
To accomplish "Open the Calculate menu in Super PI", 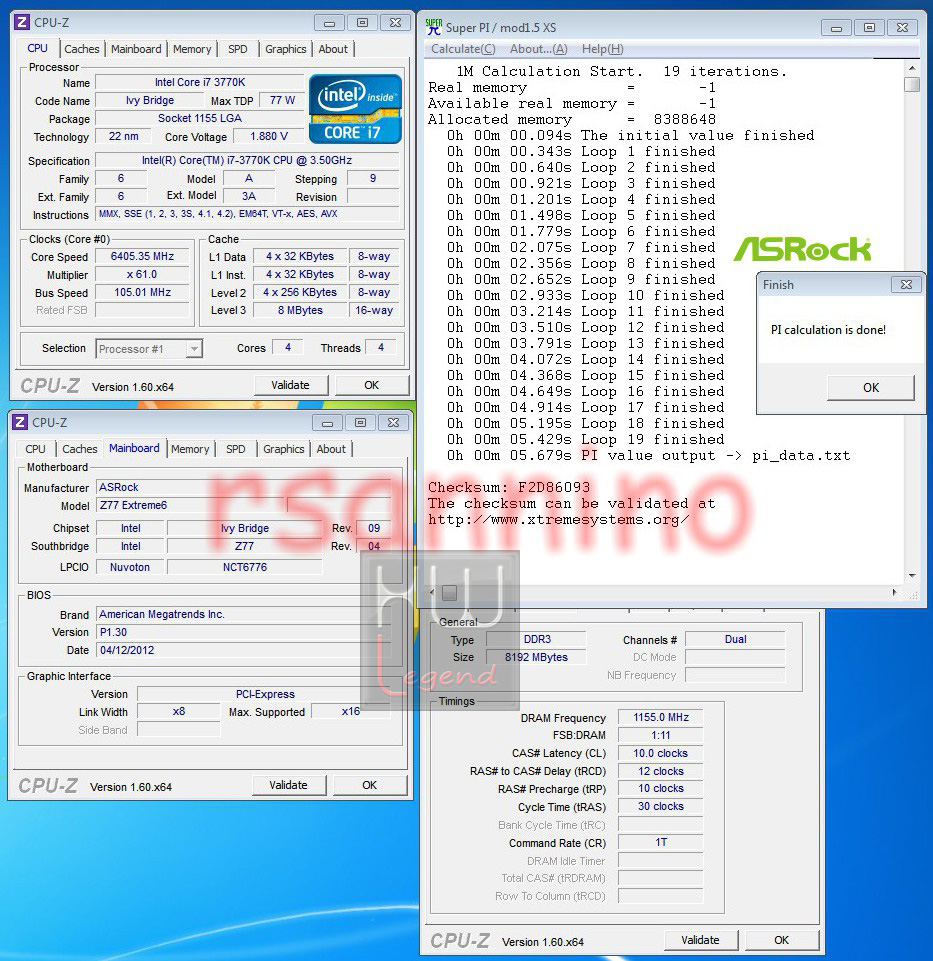I will click(463, 49).
